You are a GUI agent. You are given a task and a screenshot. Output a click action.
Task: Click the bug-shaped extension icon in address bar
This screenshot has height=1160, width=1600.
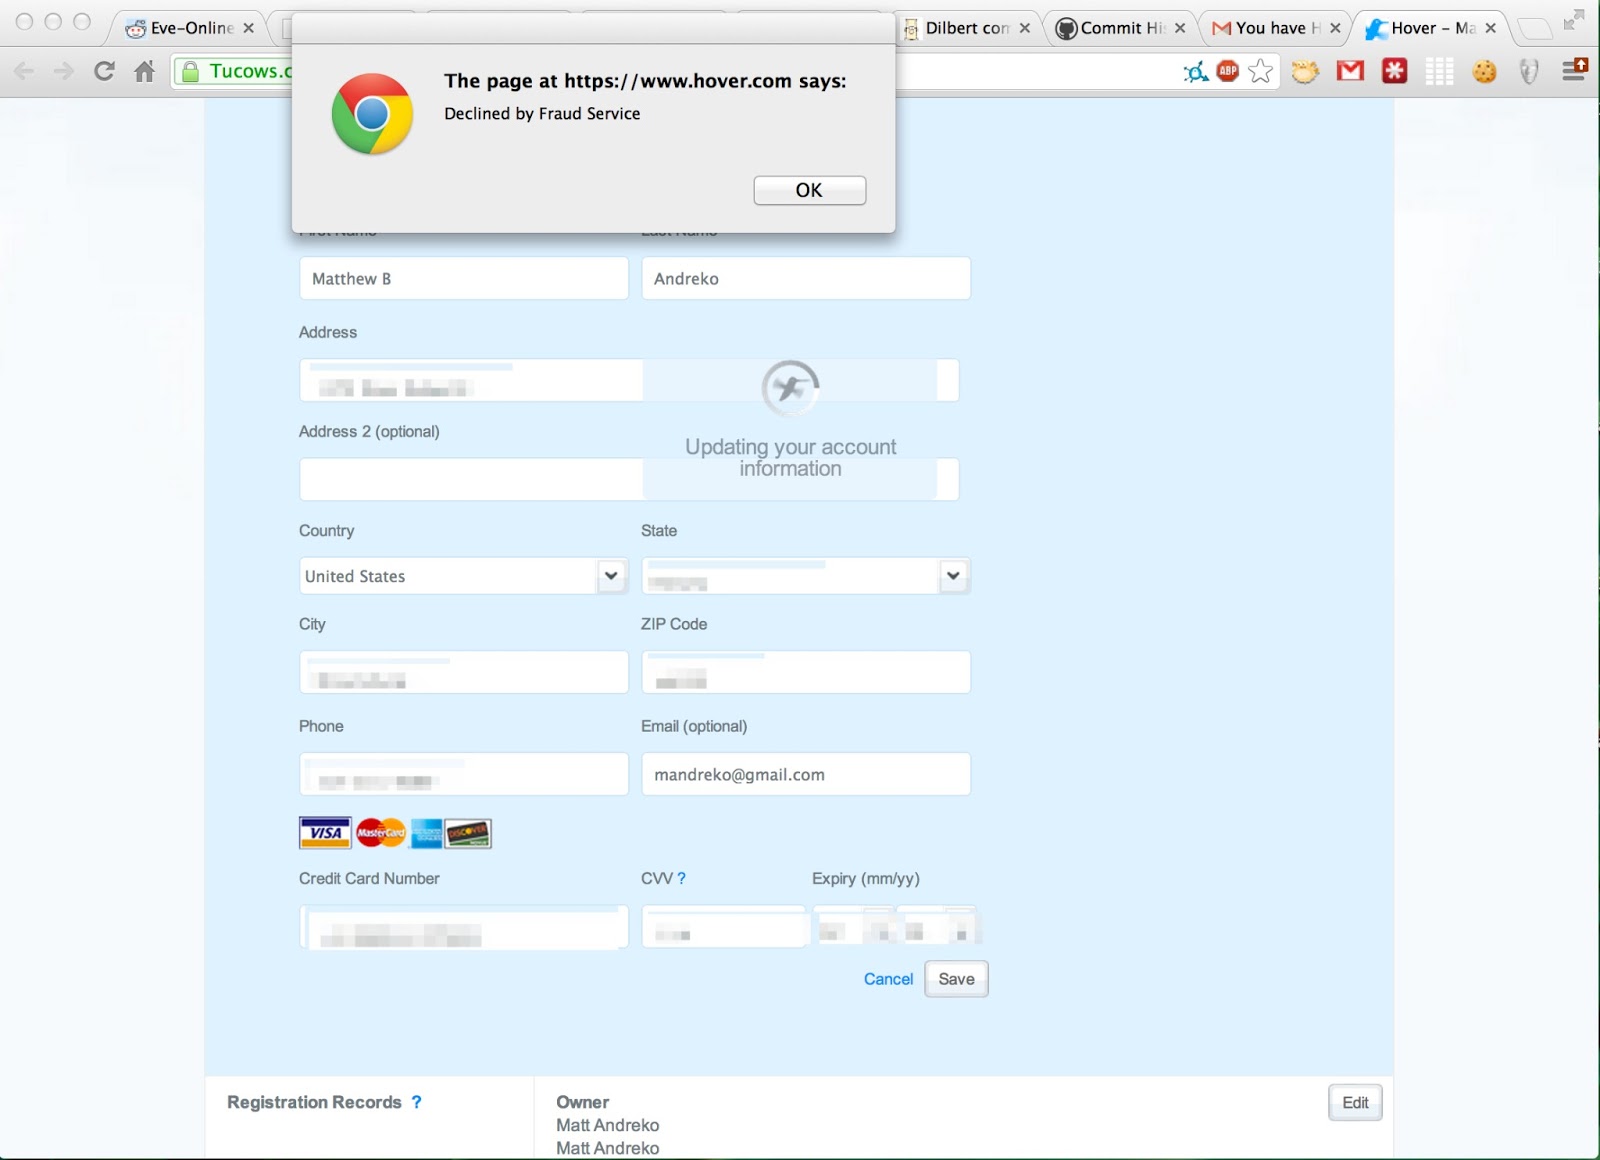click(1195, 71)
